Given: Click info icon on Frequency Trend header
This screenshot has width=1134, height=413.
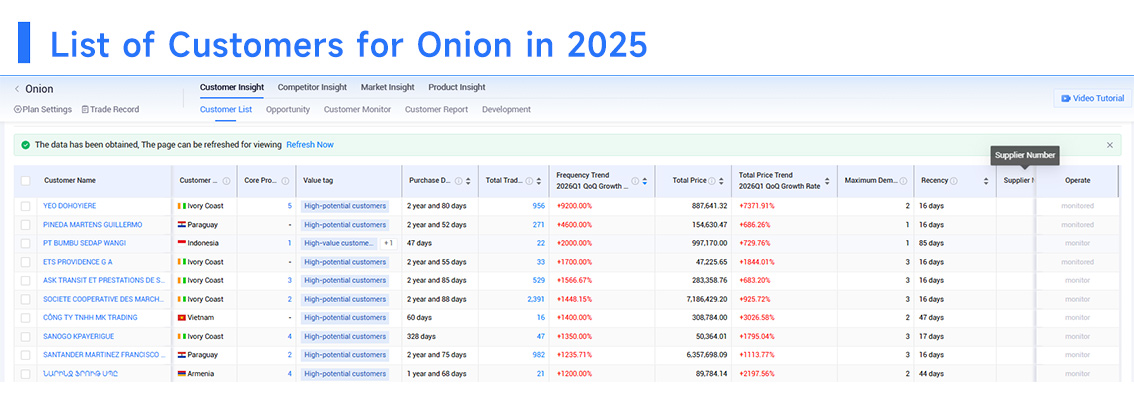Looking at the screenshot, I should coord(635,181).
